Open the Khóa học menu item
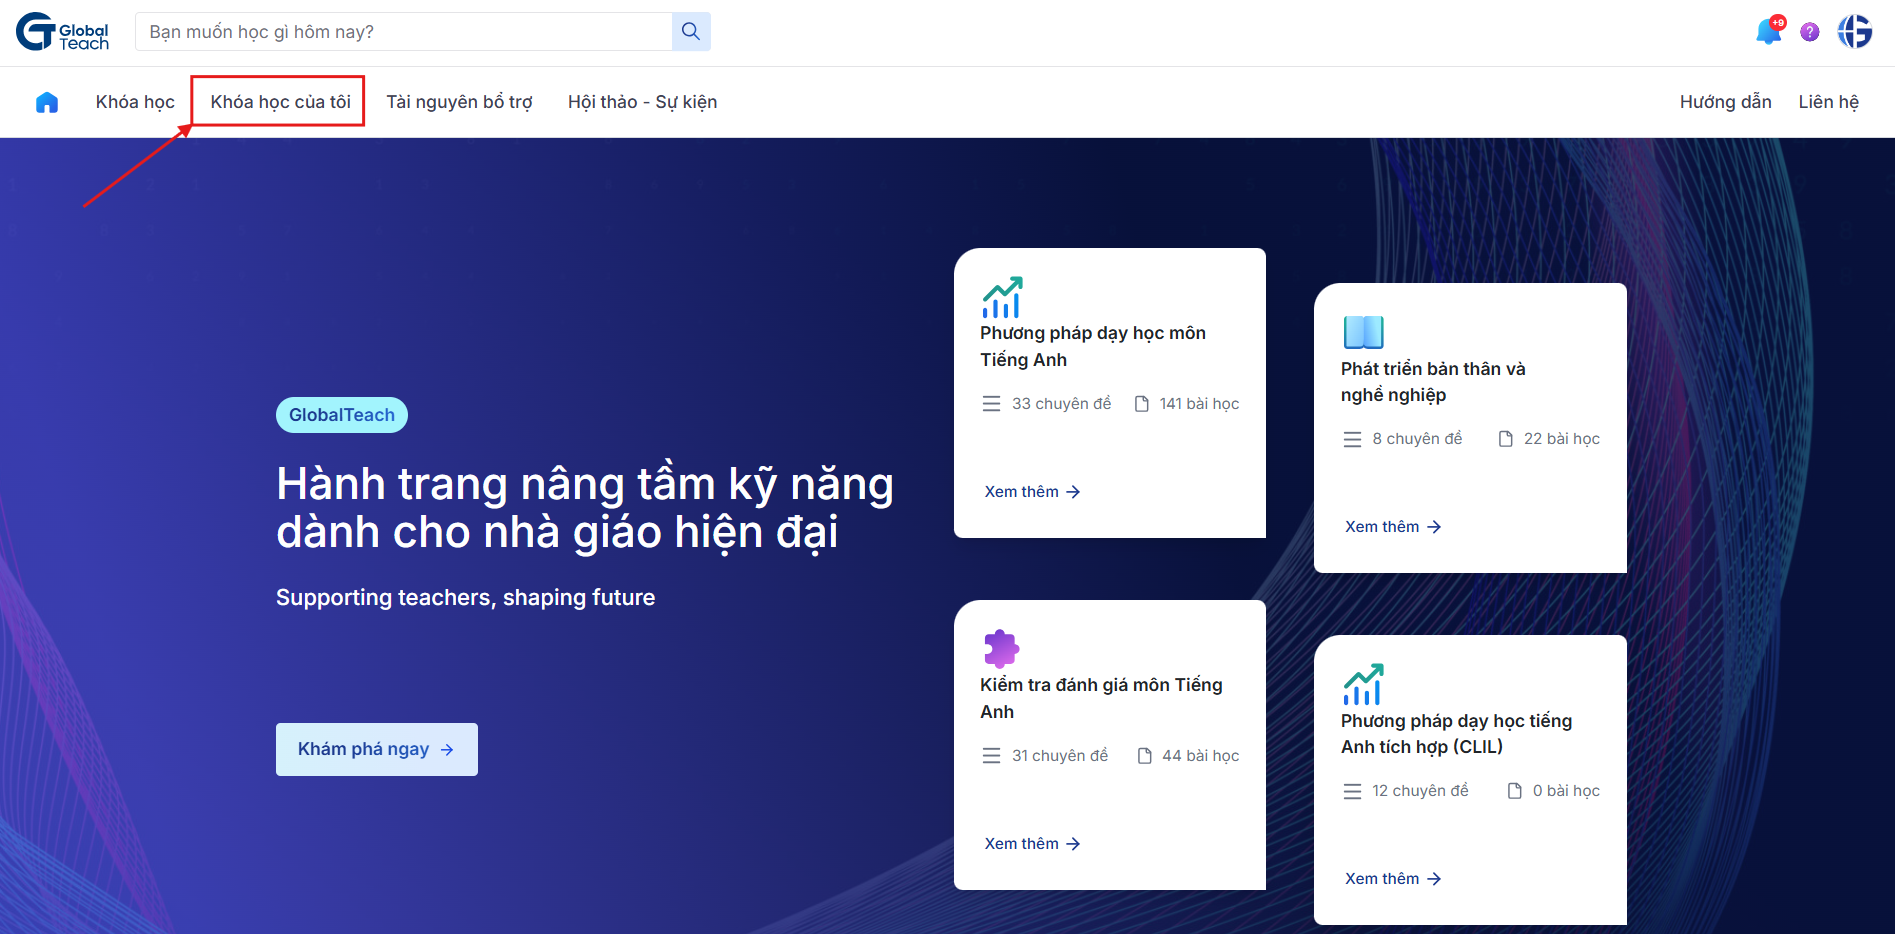The height and width of the screenshot is (934, 1895). [x=134, y=101]
